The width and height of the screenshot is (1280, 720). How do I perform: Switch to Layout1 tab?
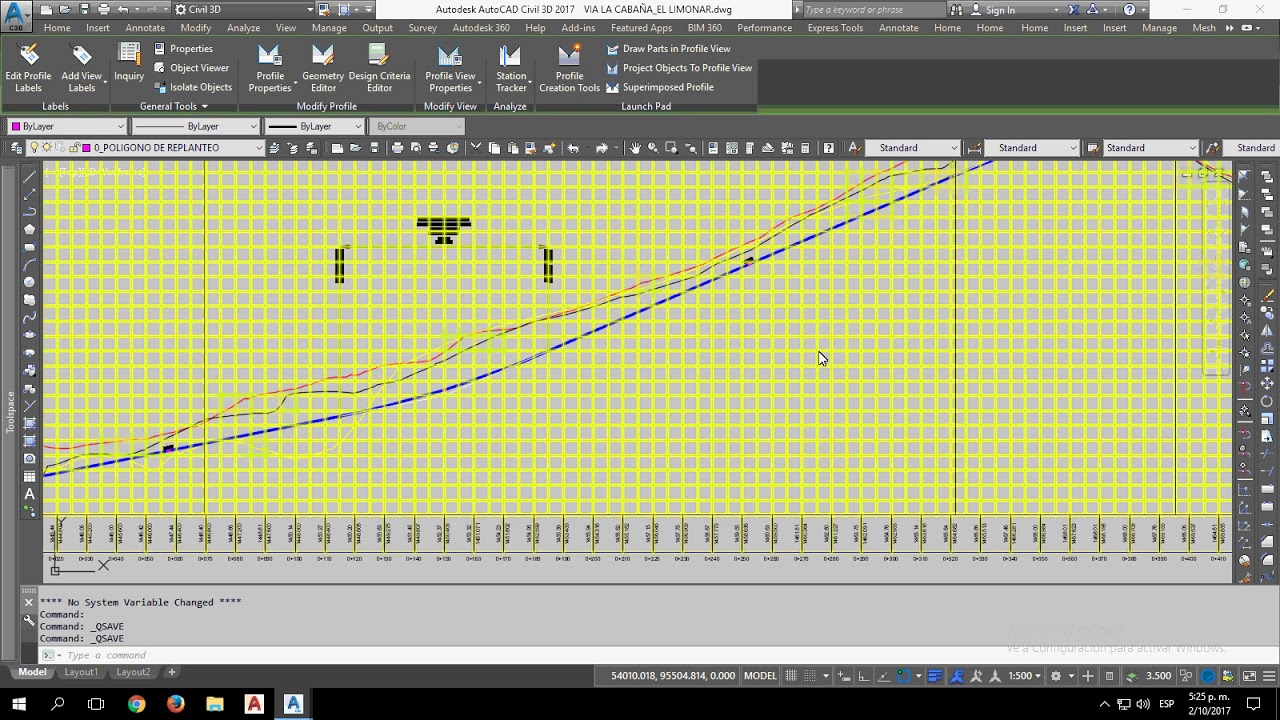coord(81,673)
